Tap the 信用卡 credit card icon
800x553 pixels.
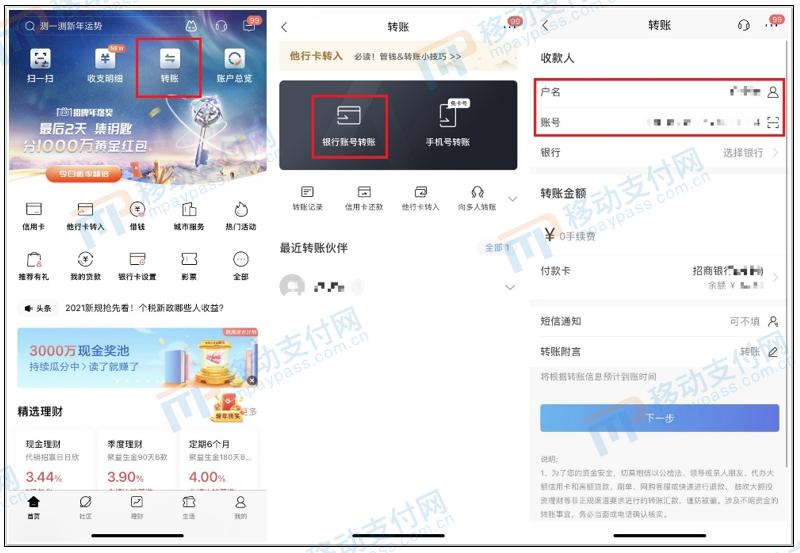pyautogui.click(x=34, y=209)
